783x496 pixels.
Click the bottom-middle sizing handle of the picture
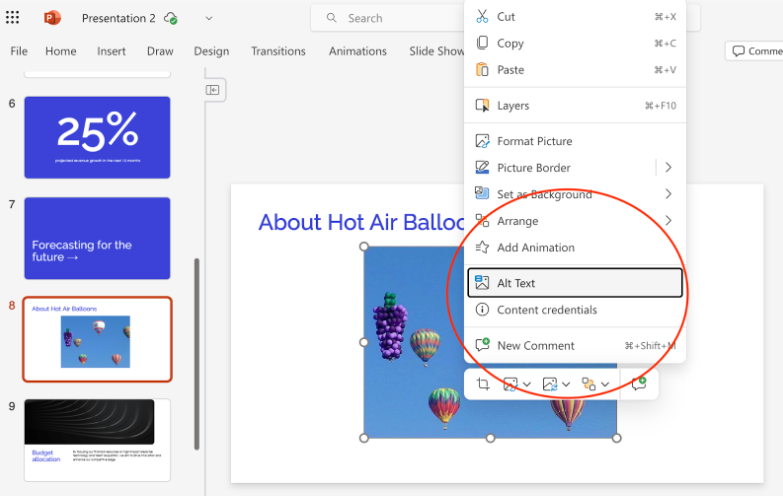[490, 438]
